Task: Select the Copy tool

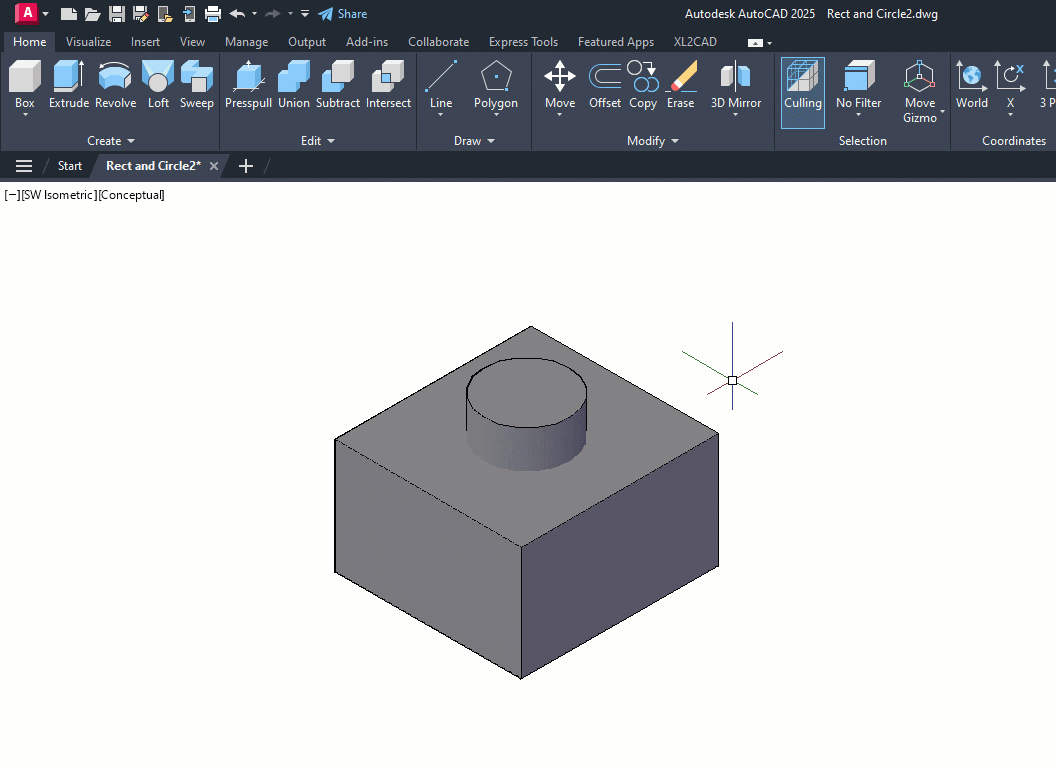Action: tap(643, 84)
